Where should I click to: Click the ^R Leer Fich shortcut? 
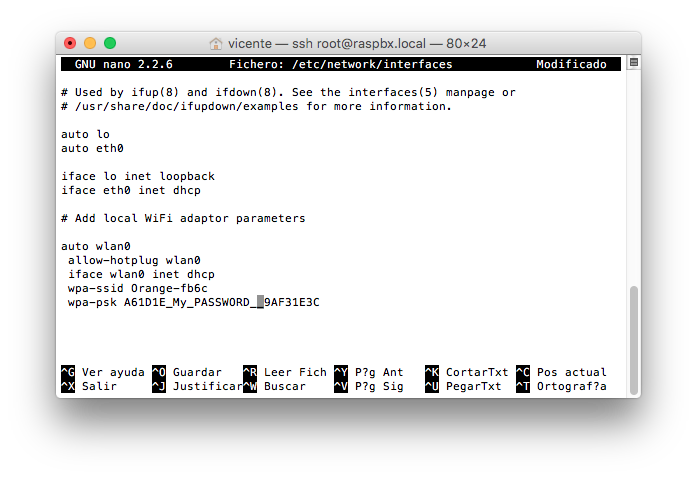[285, 372]
